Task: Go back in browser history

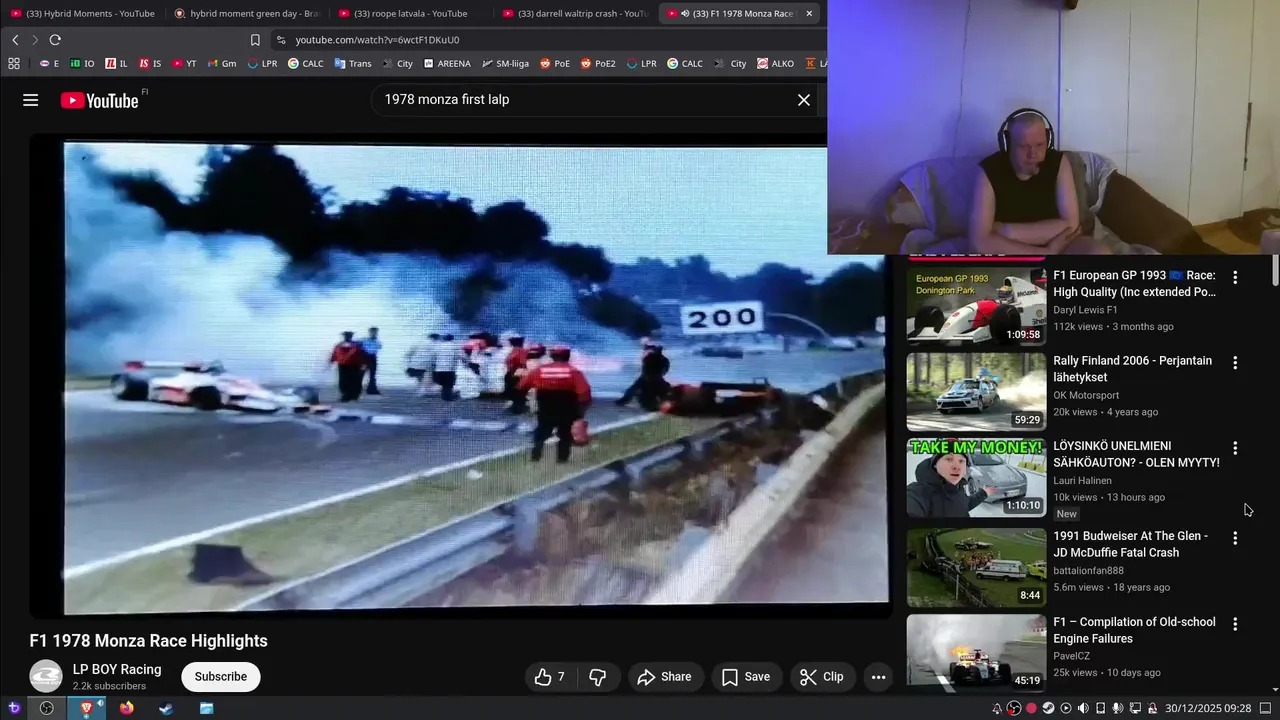Action: click(15, 40)
